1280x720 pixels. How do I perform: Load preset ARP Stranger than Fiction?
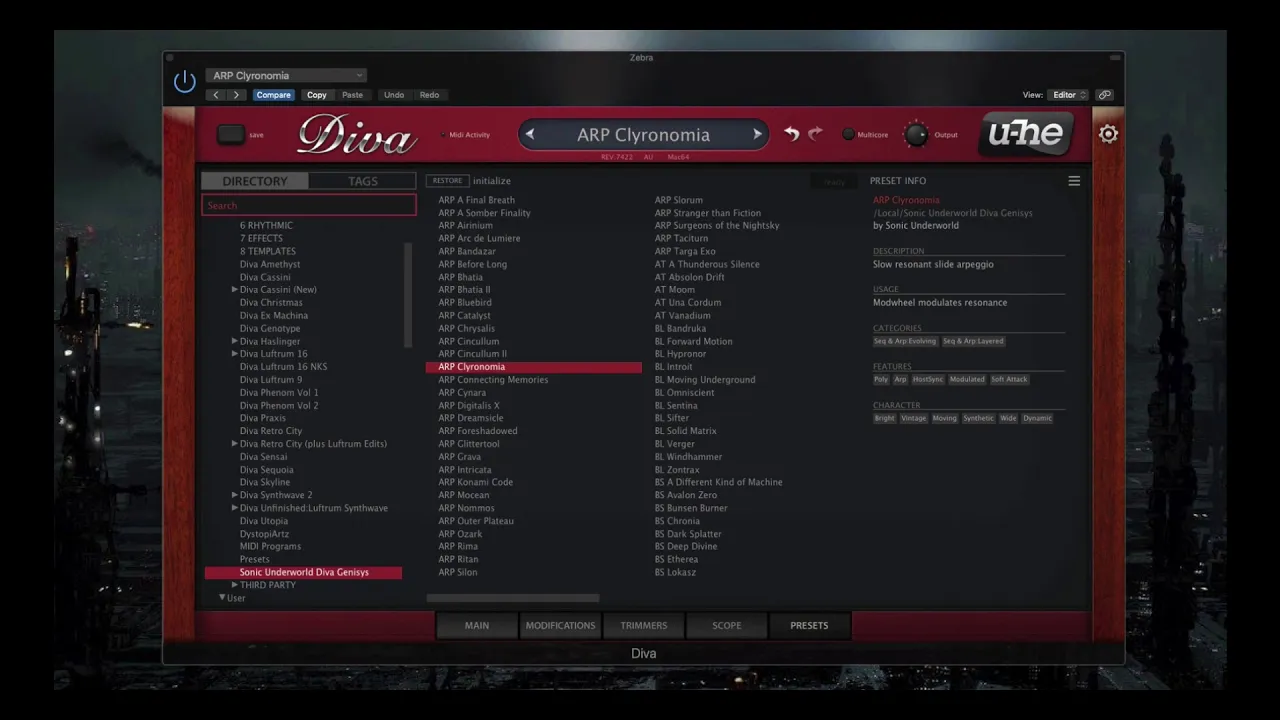[708, 213]
